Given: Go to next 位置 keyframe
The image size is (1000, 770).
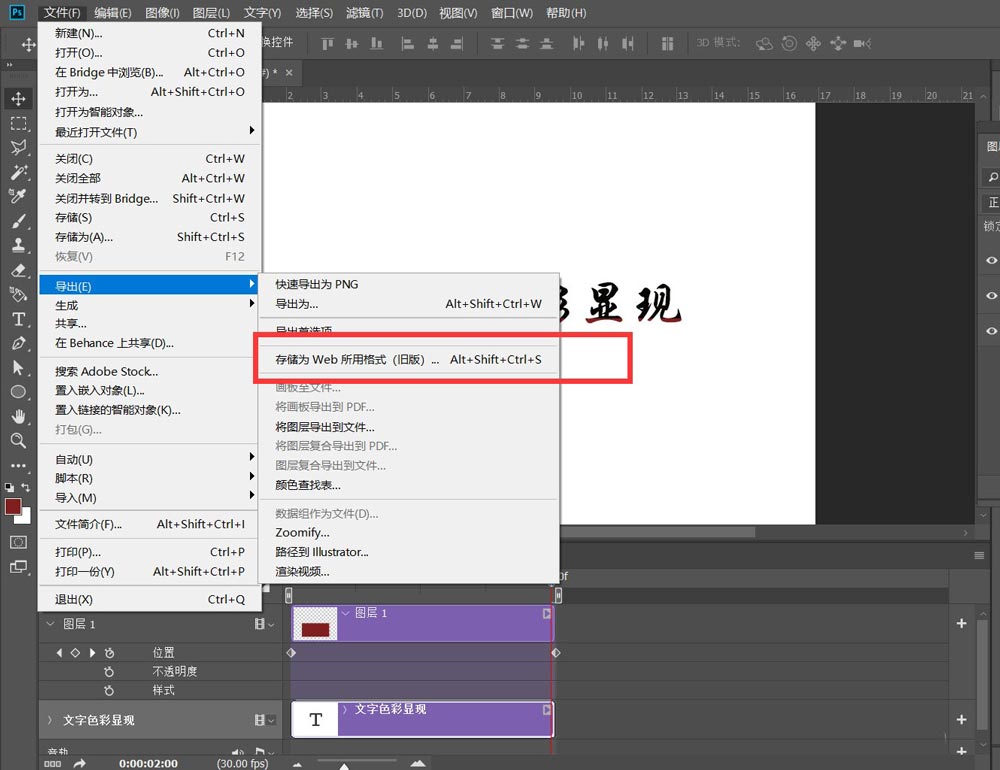Looking at the screenshot, I should 92,653.
